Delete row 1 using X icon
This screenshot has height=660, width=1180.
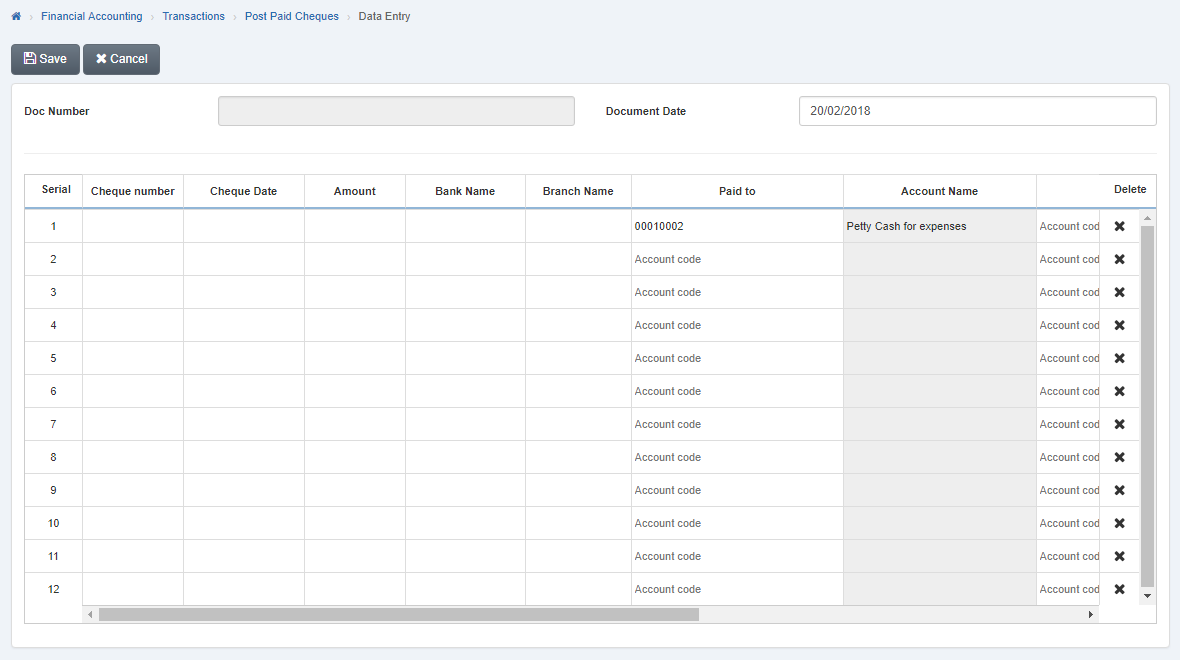pyautogui.click(x=1119, y=226)
